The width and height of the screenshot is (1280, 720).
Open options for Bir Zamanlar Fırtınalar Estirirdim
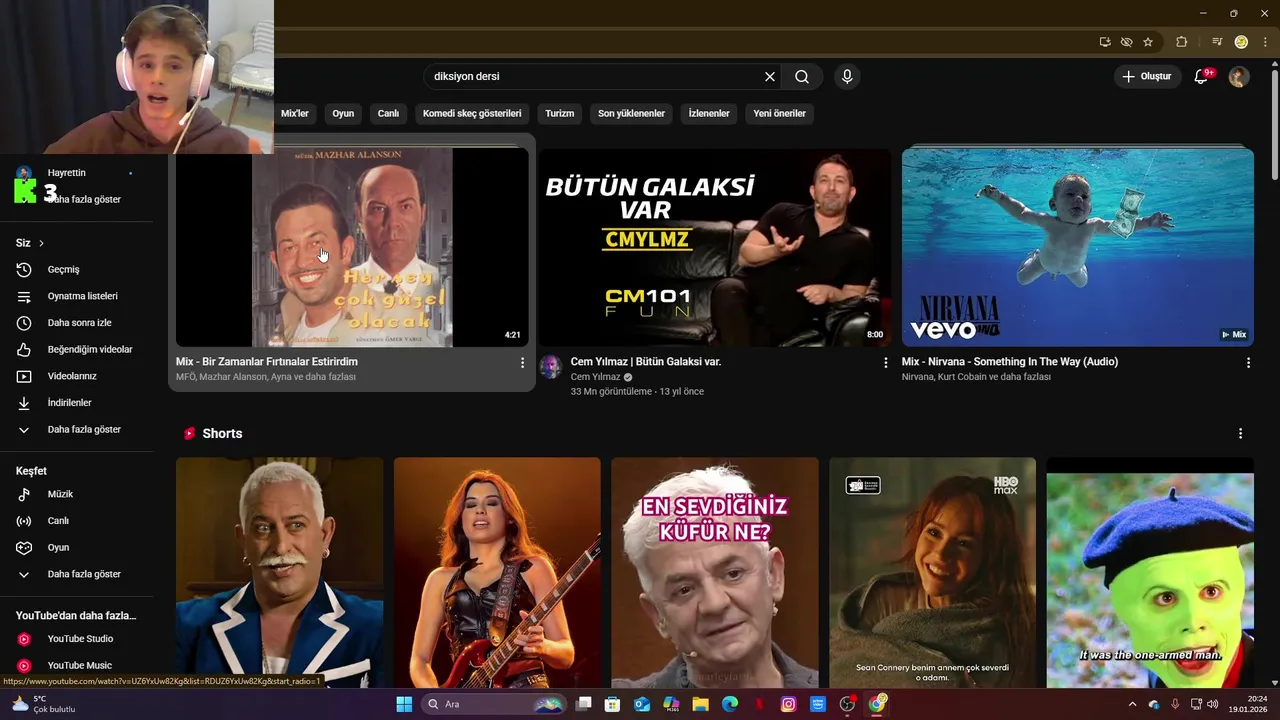[522, 363]
